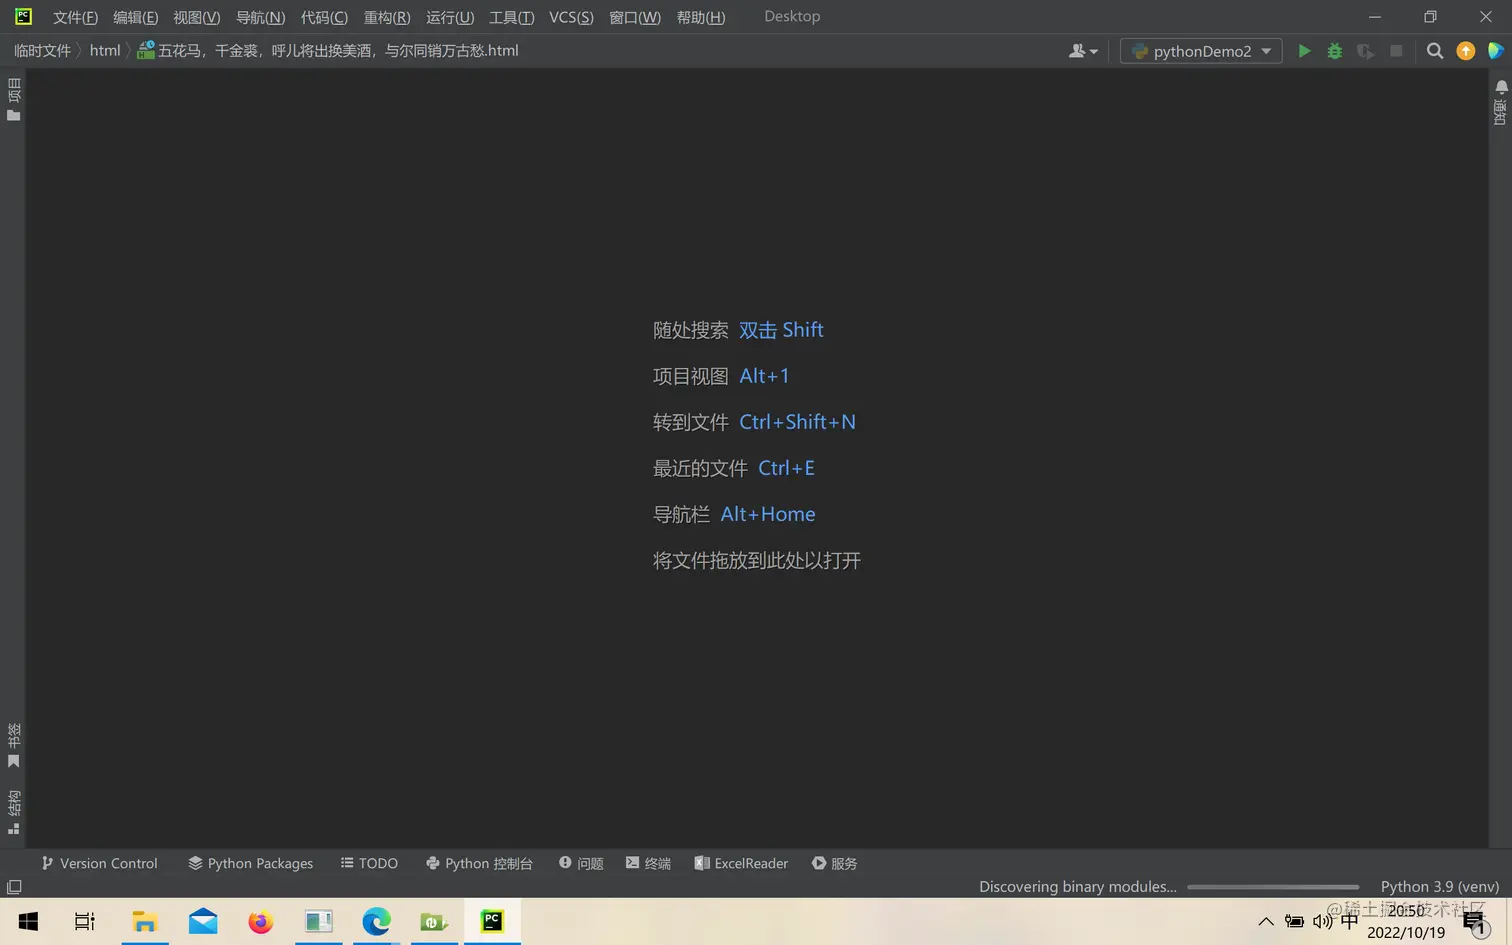Viewport: 1512px width, 945px height.
Task: Click the grey Stop square icon
Action: pos(1396,51)
